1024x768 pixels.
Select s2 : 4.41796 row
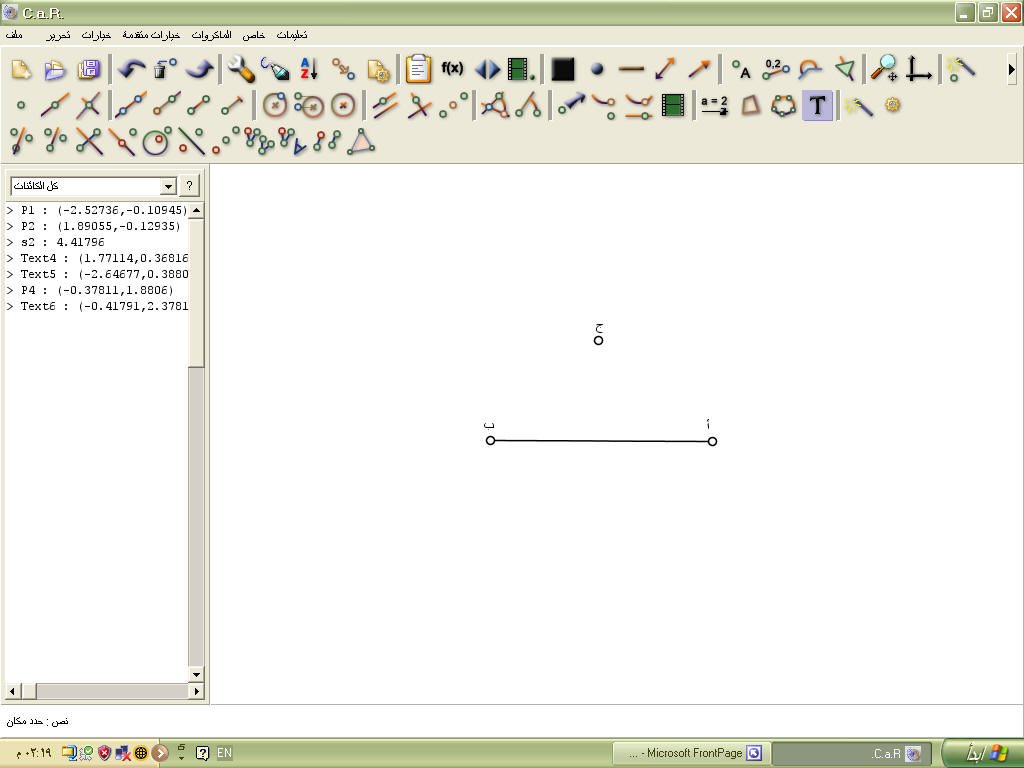(x=97, y=242)
